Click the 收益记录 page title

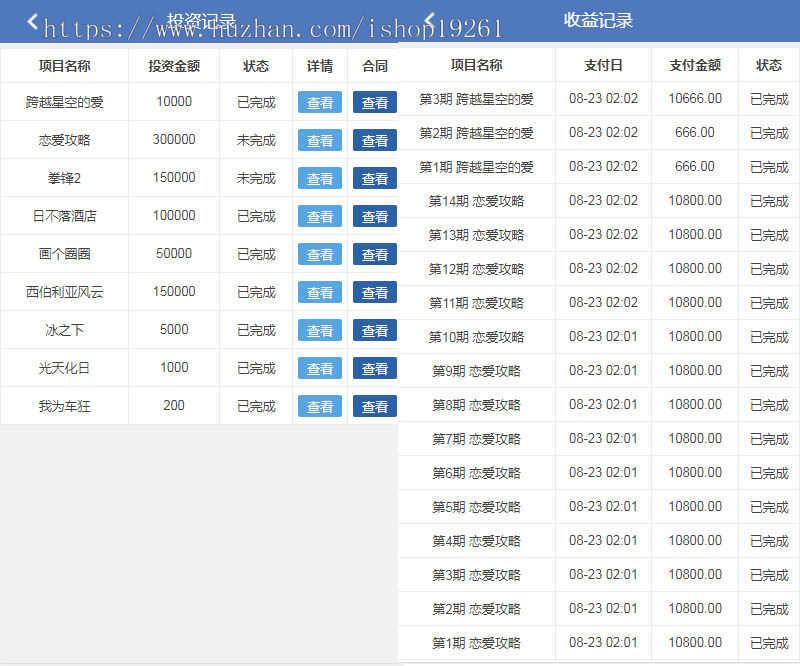point(598,20)
